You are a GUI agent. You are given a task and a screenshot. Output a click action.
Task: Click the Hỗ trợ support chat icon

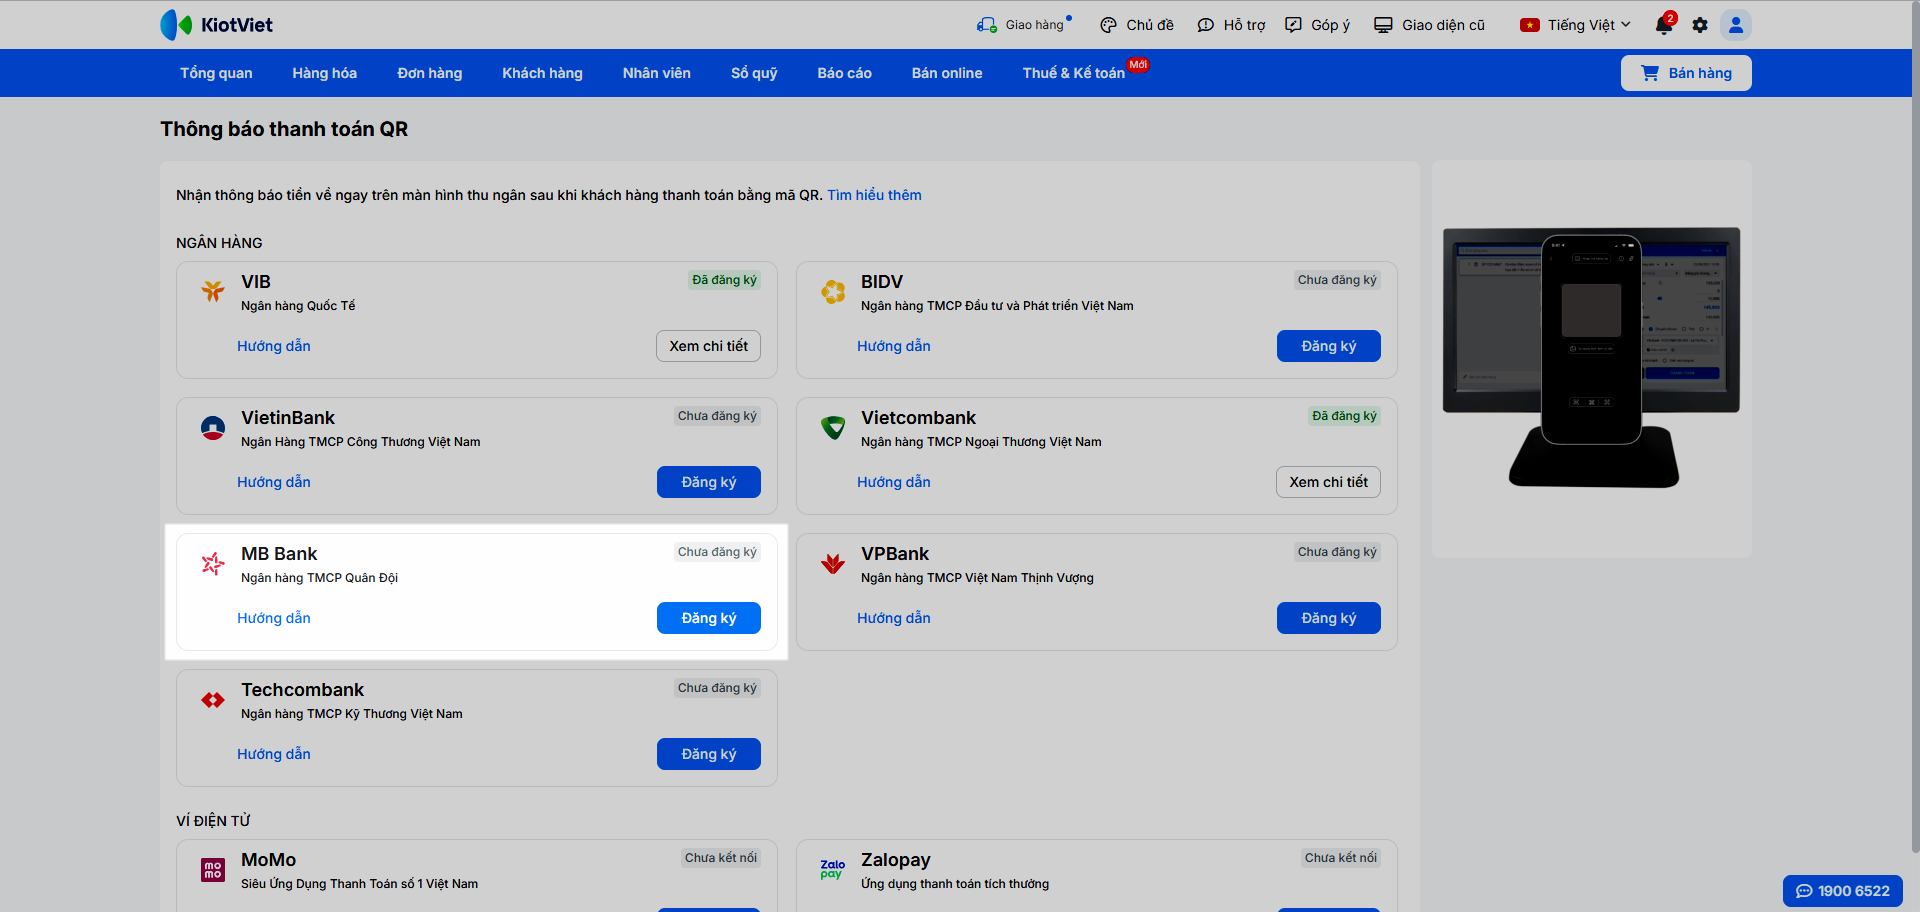(1205, 25)
